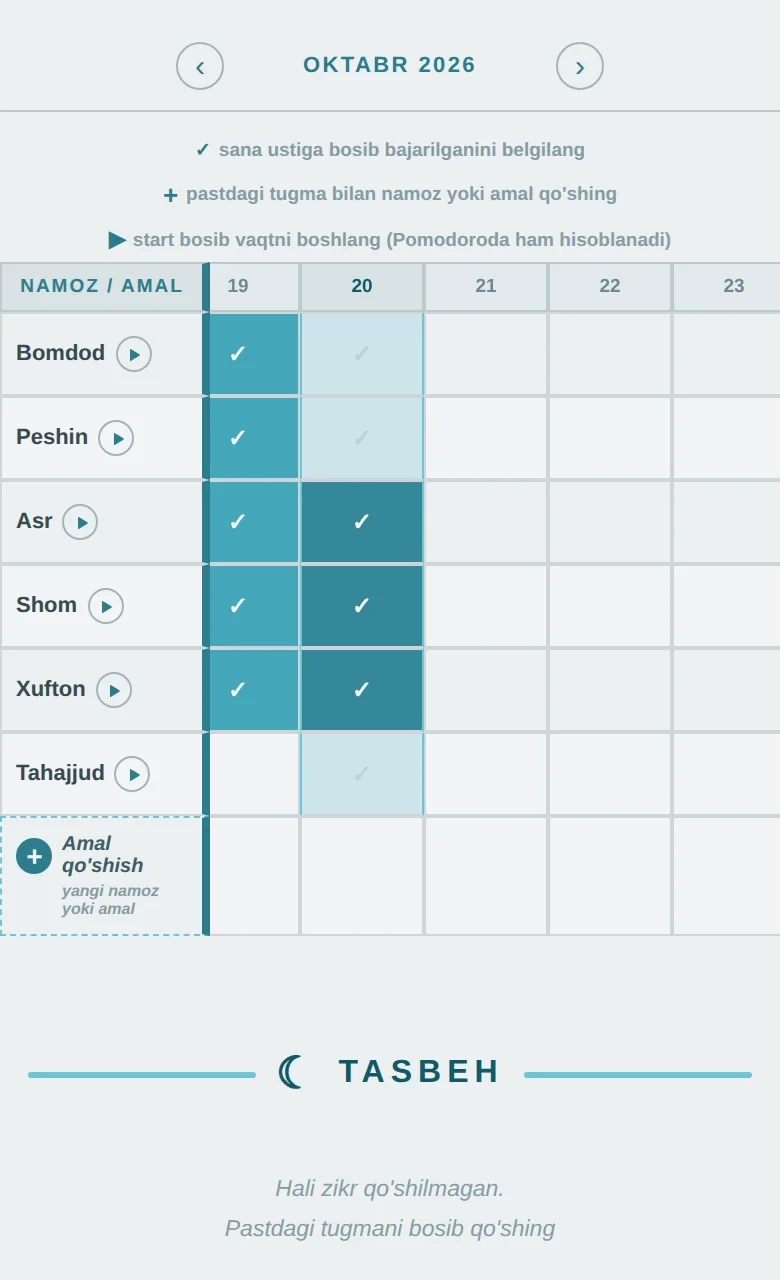Uncheck Bomdod for day 19
Image resolution: width=780 pixels, height=1280 pixels.
click(x=252, y=354)
